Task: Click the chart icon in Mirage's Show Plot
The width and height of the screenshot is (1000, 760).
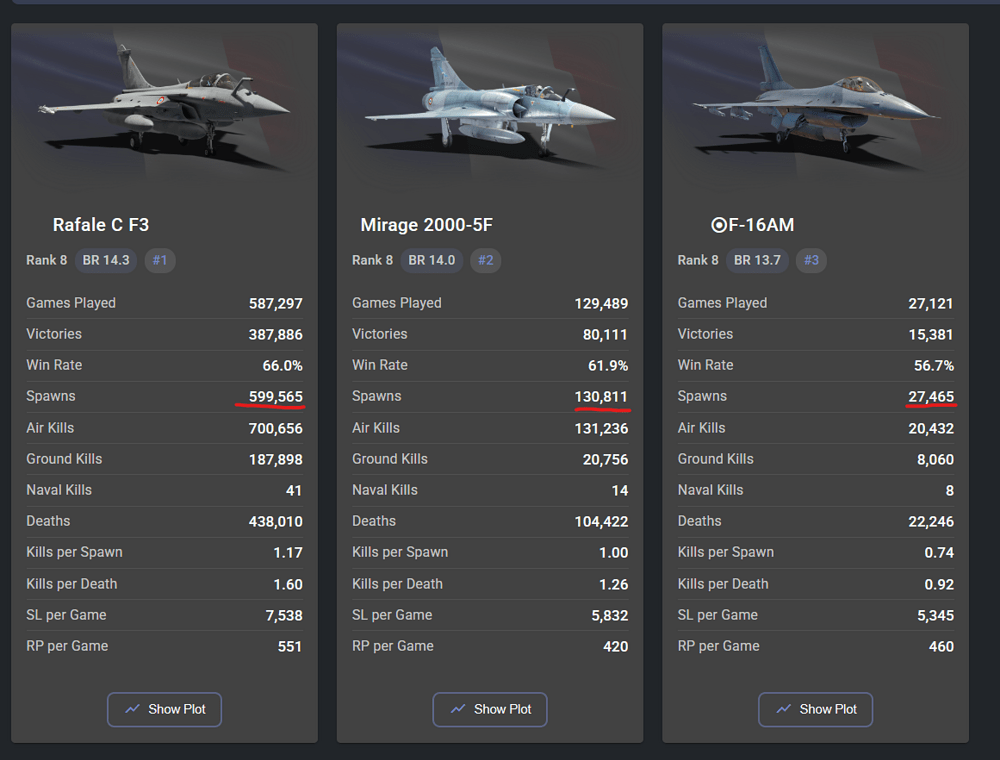Action: point(458,709)
